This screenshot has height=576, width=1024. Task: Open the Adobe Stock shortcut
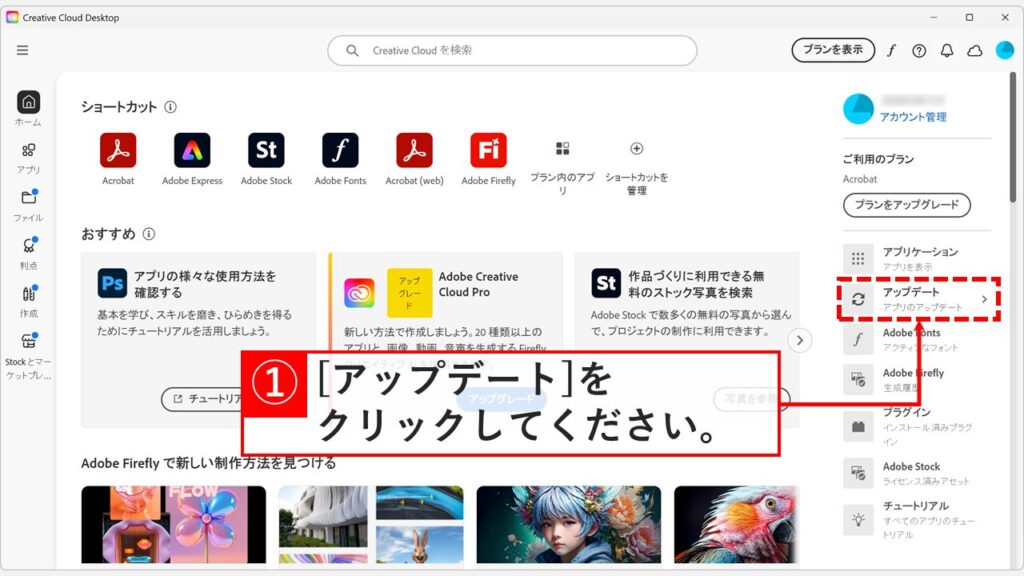click(x=266, y=159)
